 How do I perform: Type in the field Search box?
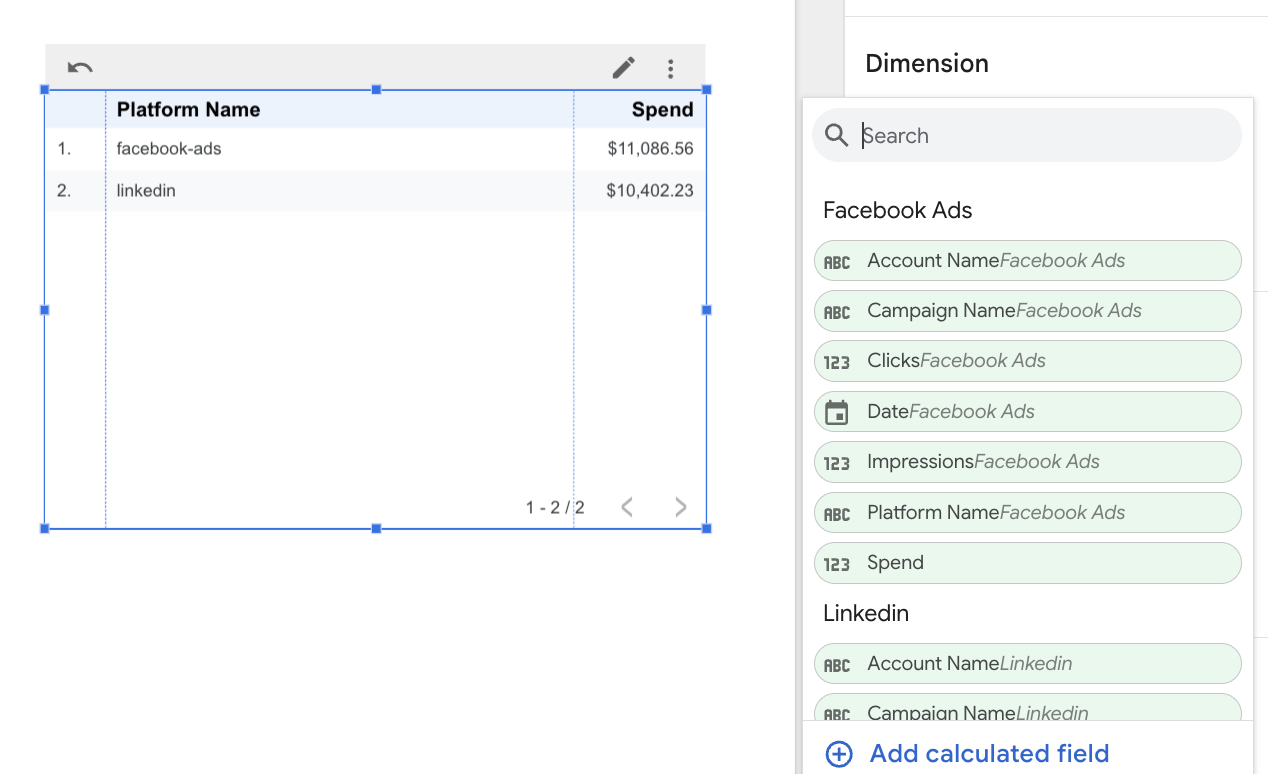[1040, 136]
